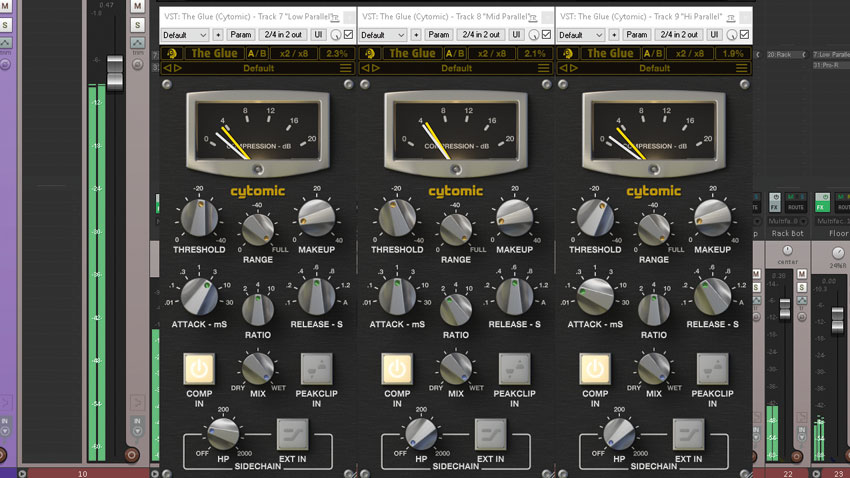Click the Cytomic logo icon in Low Parallel plugin
The image size is (850, 478).
click(172, 53)
